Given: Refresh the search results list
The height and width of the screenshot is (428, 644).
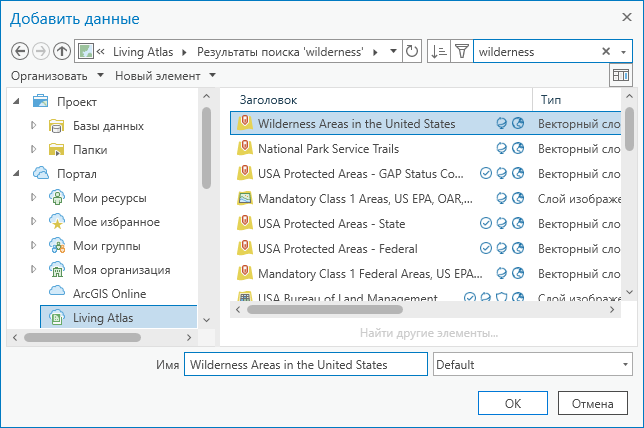Looking at the screenshot, I should [411, 51].
